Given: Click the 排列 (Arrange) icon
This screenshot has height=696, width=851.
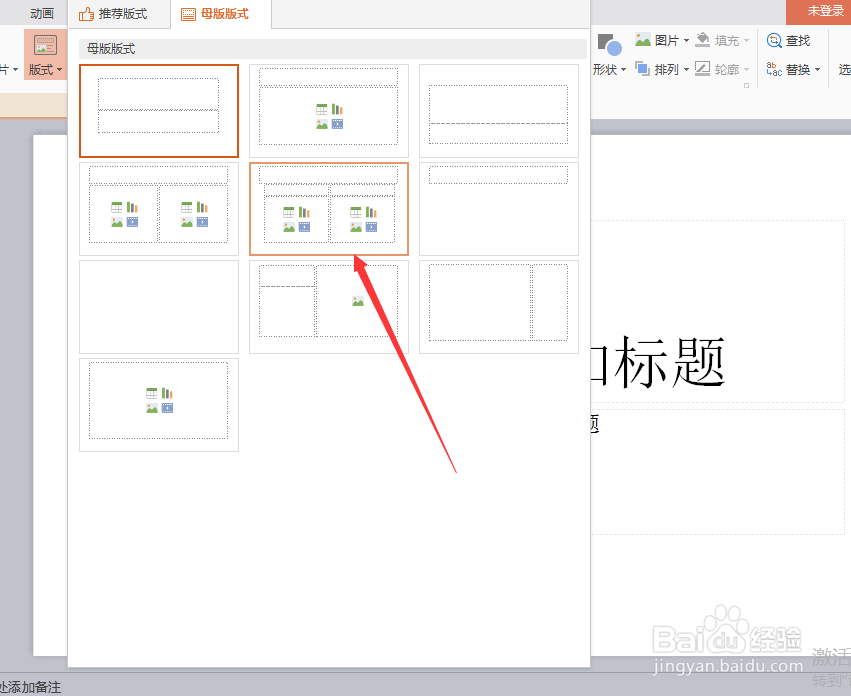Looking at the screenshot, I should pos(660,68).
